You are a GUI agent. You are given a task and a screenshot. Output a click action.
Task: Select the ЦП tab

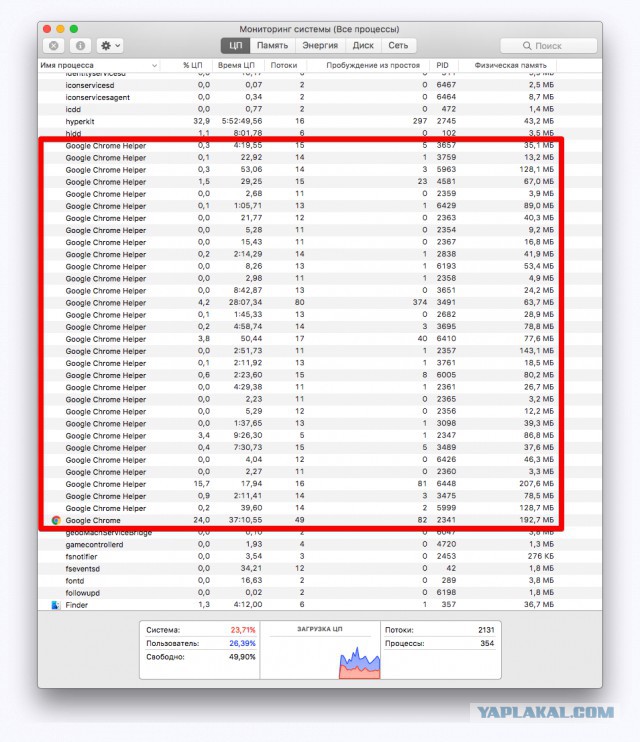point(235,45)
